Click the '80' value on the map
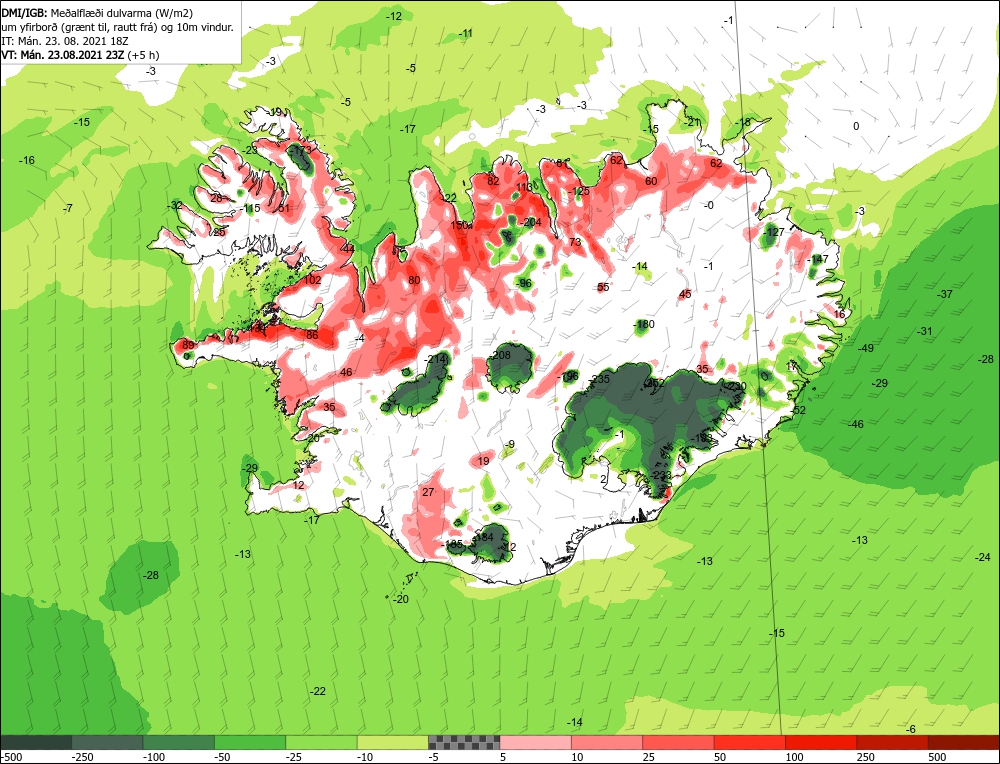The image size is (1000, 764). pos(414,280)
